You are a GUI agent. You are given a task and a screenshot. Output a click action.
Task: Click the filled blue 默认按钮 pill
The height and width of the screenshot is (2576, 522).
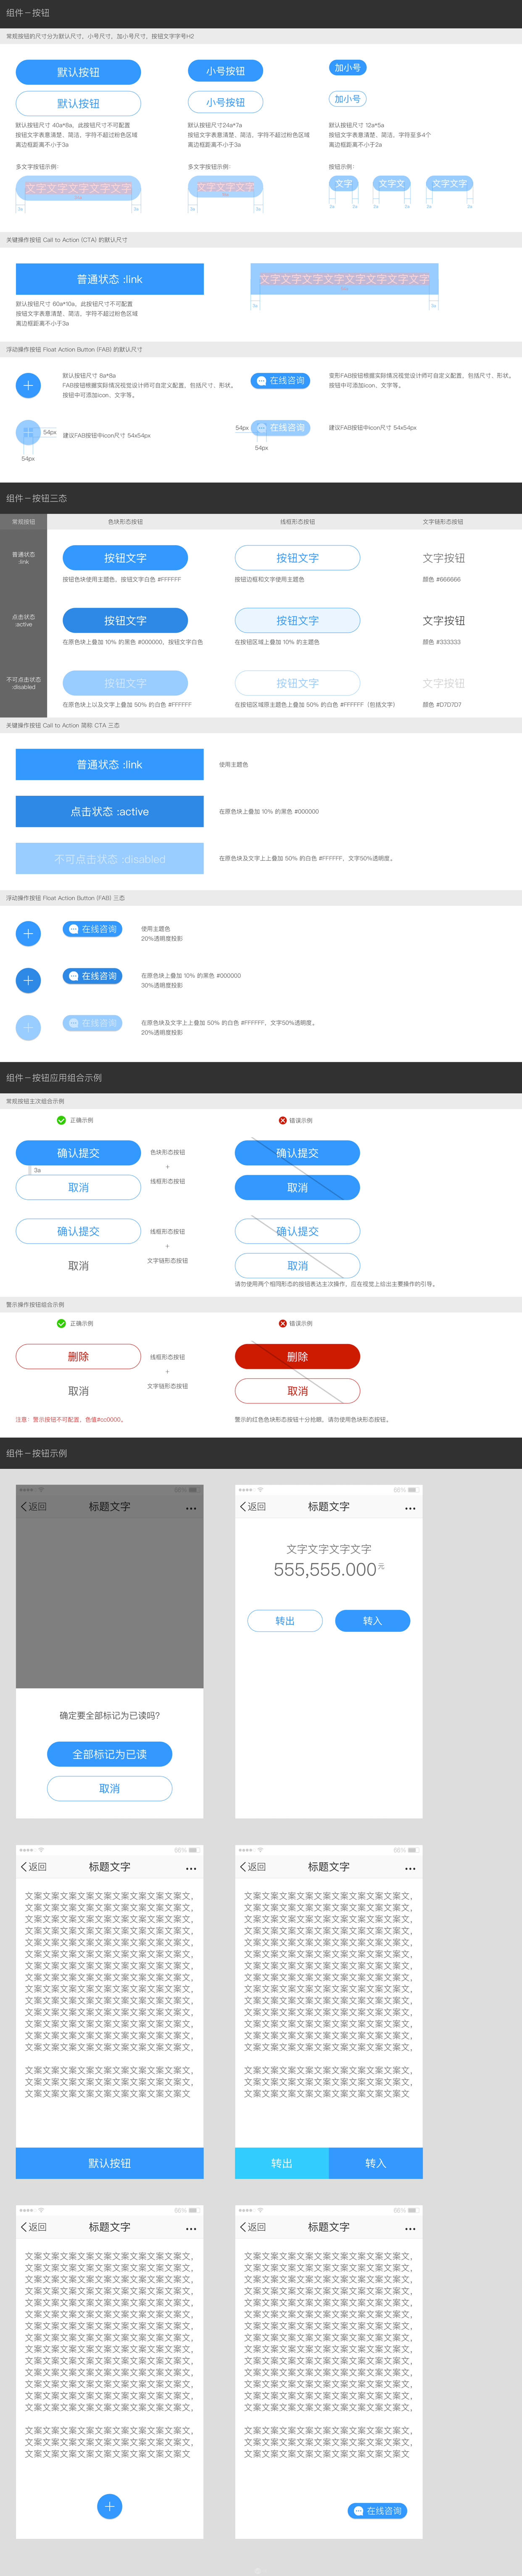(78, 72)
